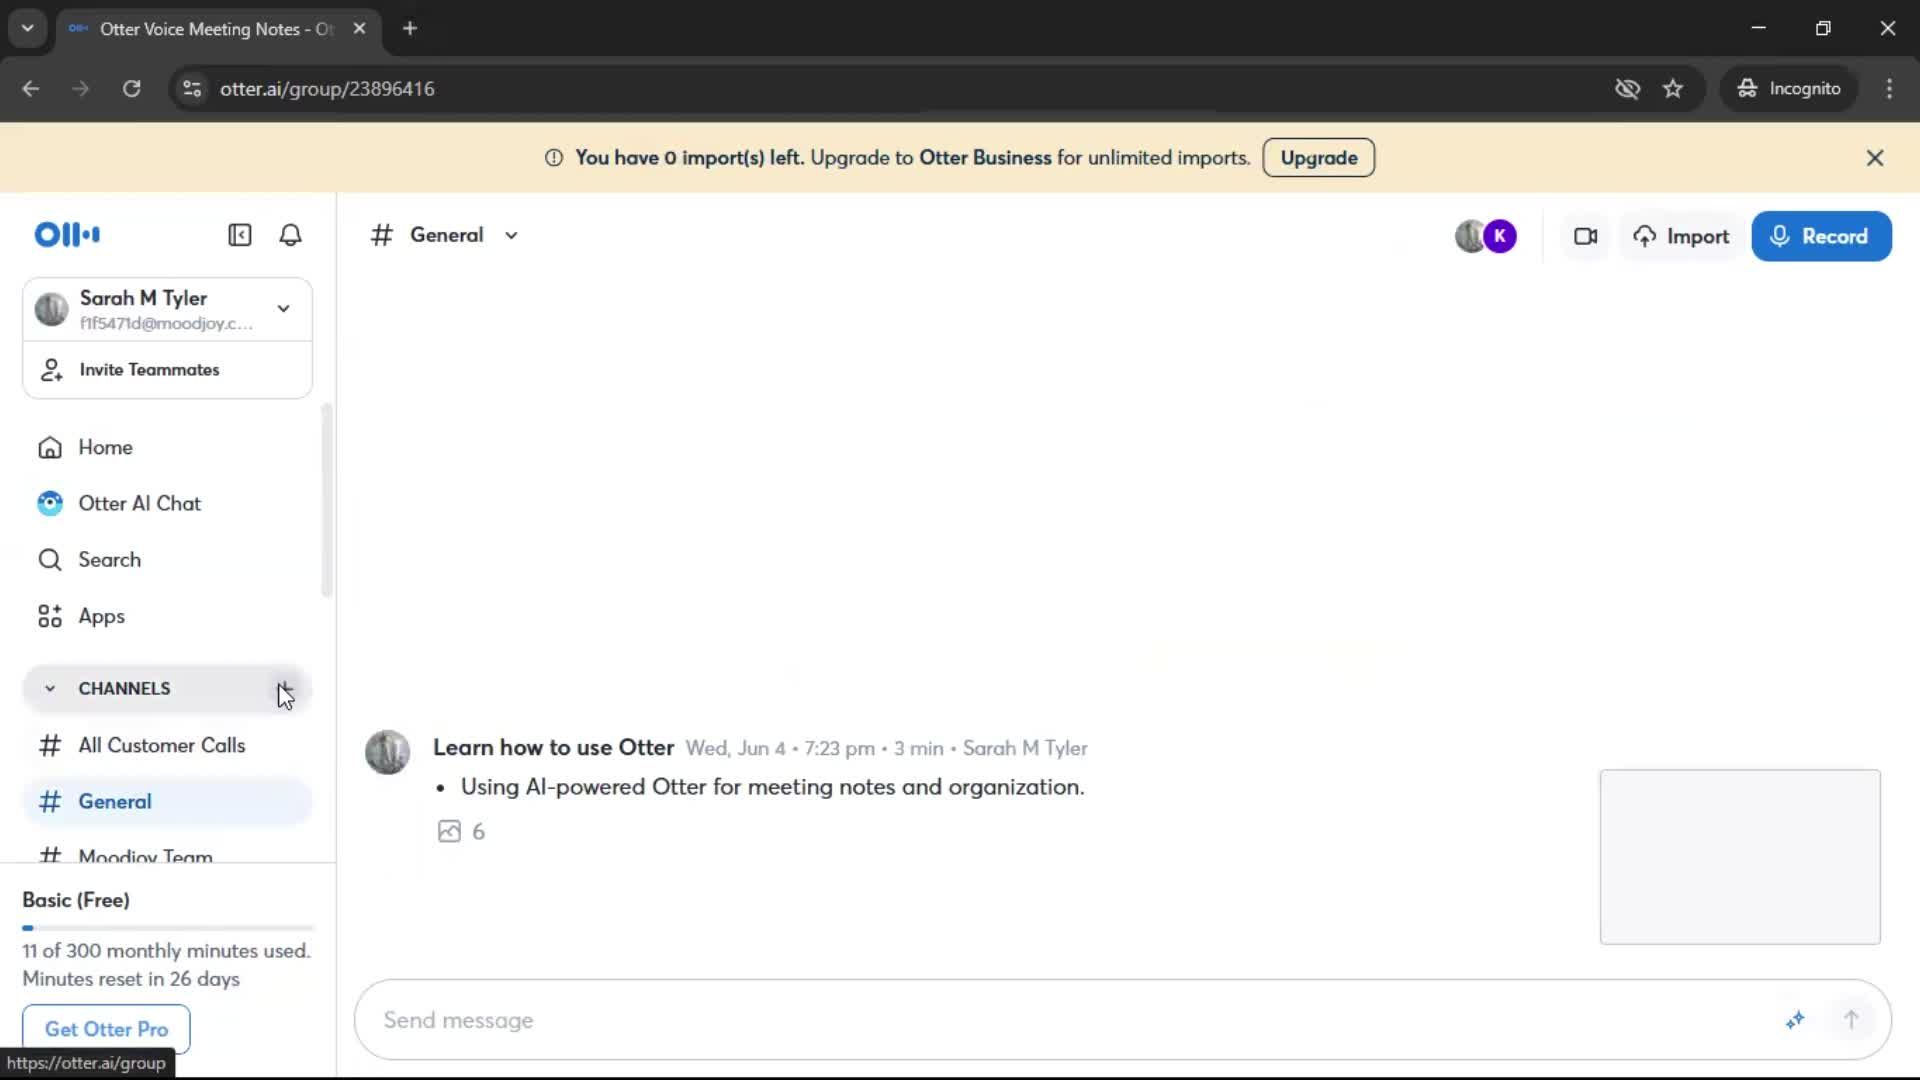Open Chrome three-dot menu
1920x1080 pixels.
(x=1889, y=88)
